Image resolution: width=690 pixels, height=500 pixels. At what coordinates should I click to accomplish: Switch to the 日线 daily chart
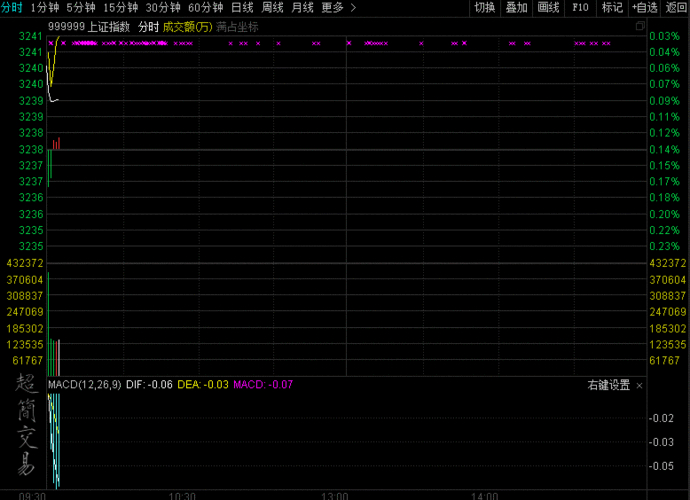242,8
